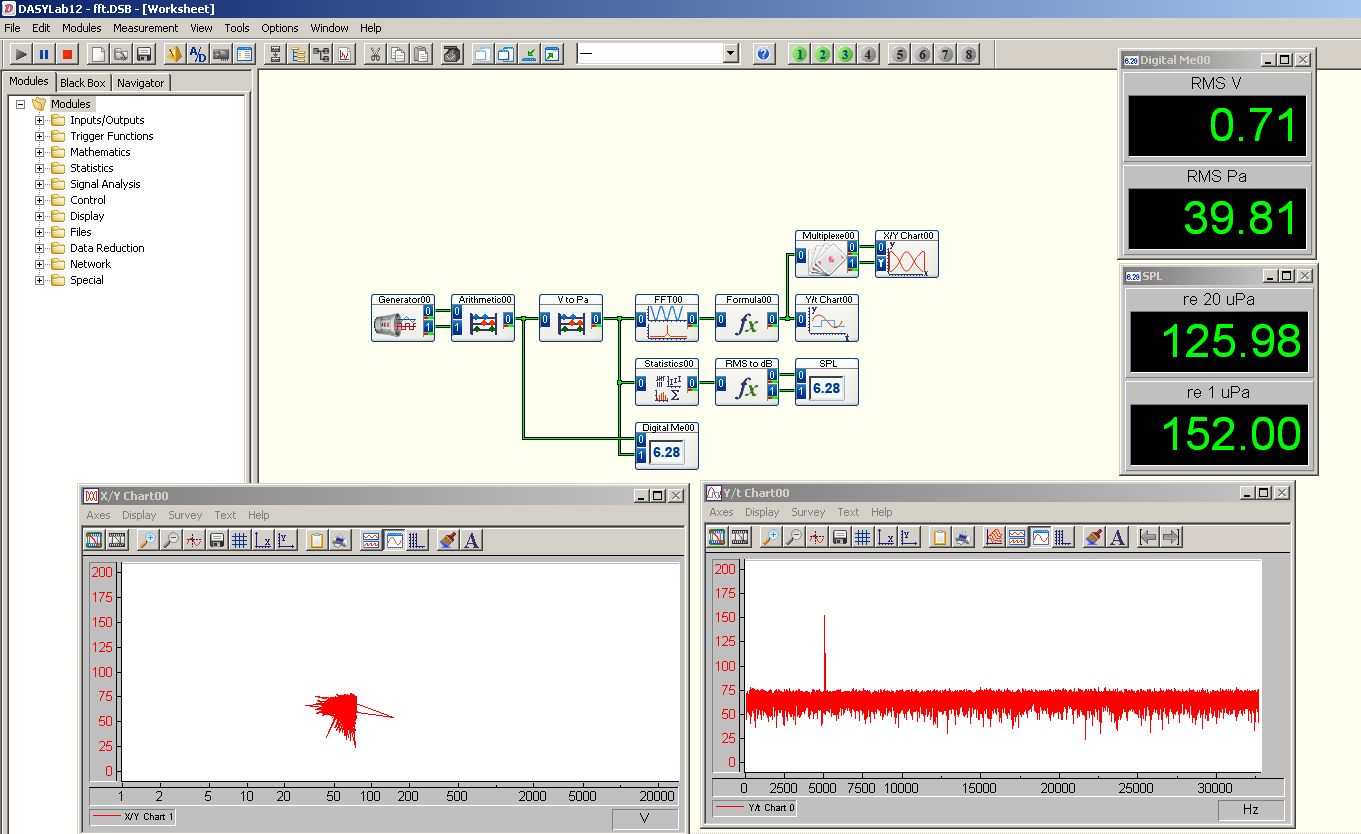Click the FFT00 module block
Viewport: 1361px width, 834px height.
point(666,320)
